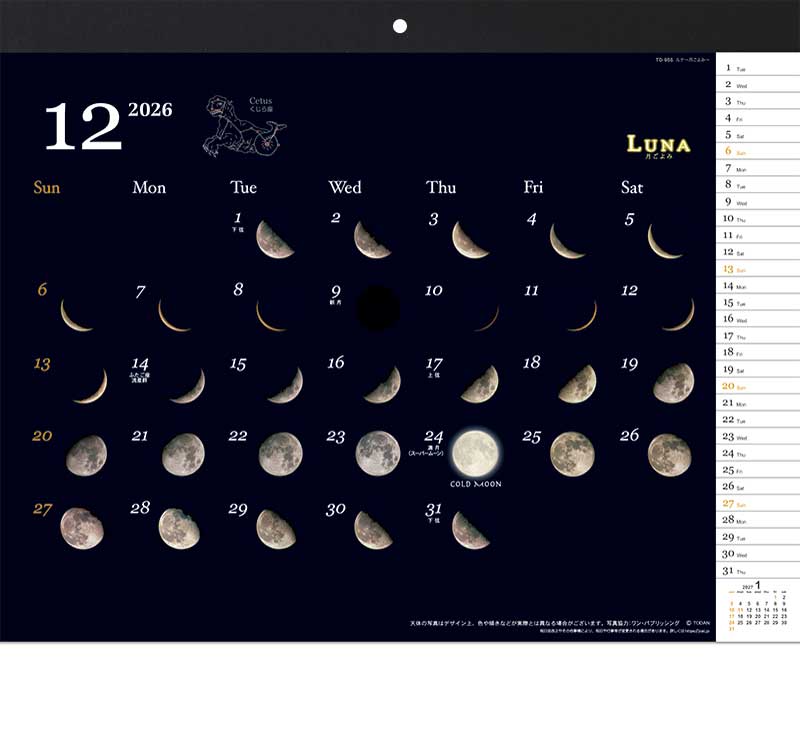Click the gold '20 Sun' row in the side list
800x747 pixels.
758,386
